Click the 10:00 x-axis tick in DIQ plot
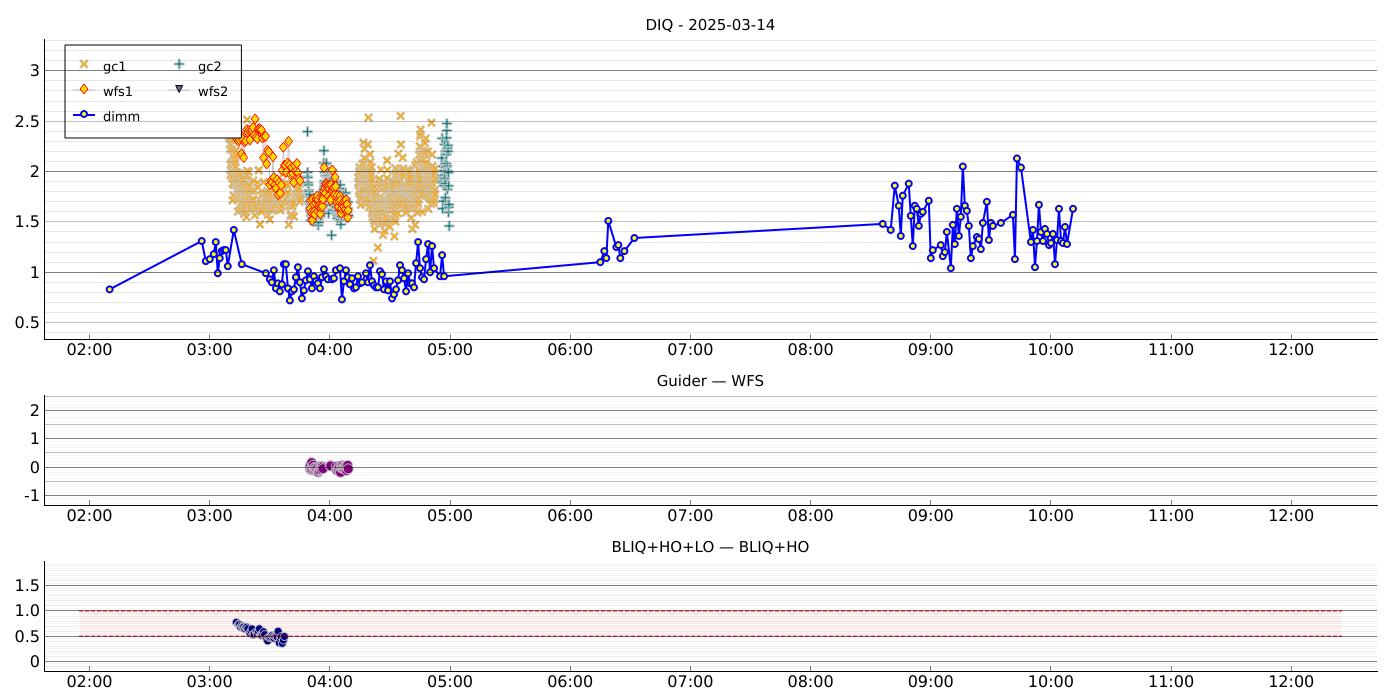 coord(1051,350)
